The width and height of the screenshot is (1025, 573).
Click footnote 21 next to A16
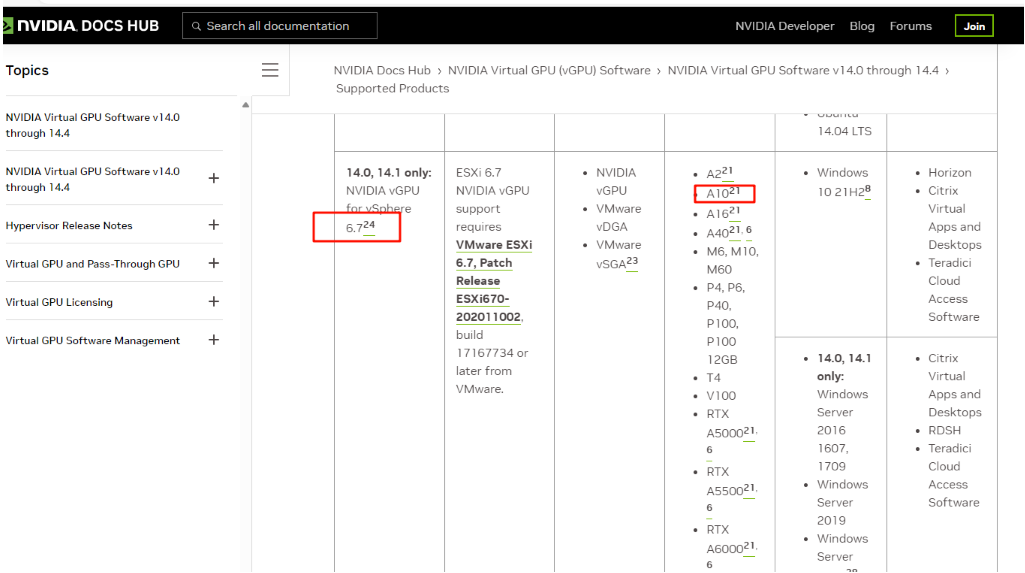[734, 211]
